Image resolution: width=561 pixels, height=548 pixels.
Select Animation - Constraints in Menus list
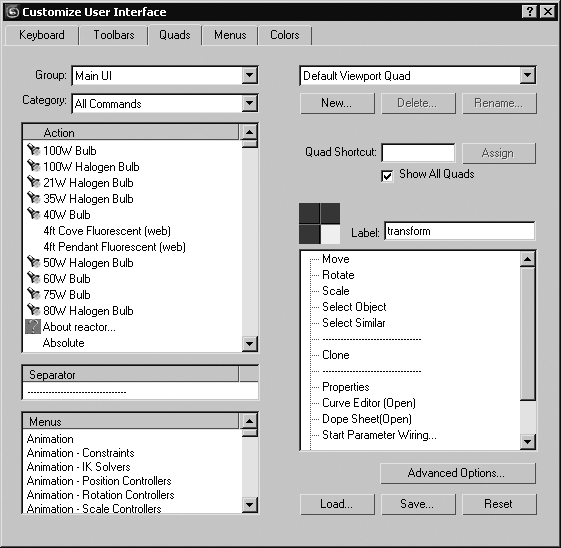click(x=81, y=453)
